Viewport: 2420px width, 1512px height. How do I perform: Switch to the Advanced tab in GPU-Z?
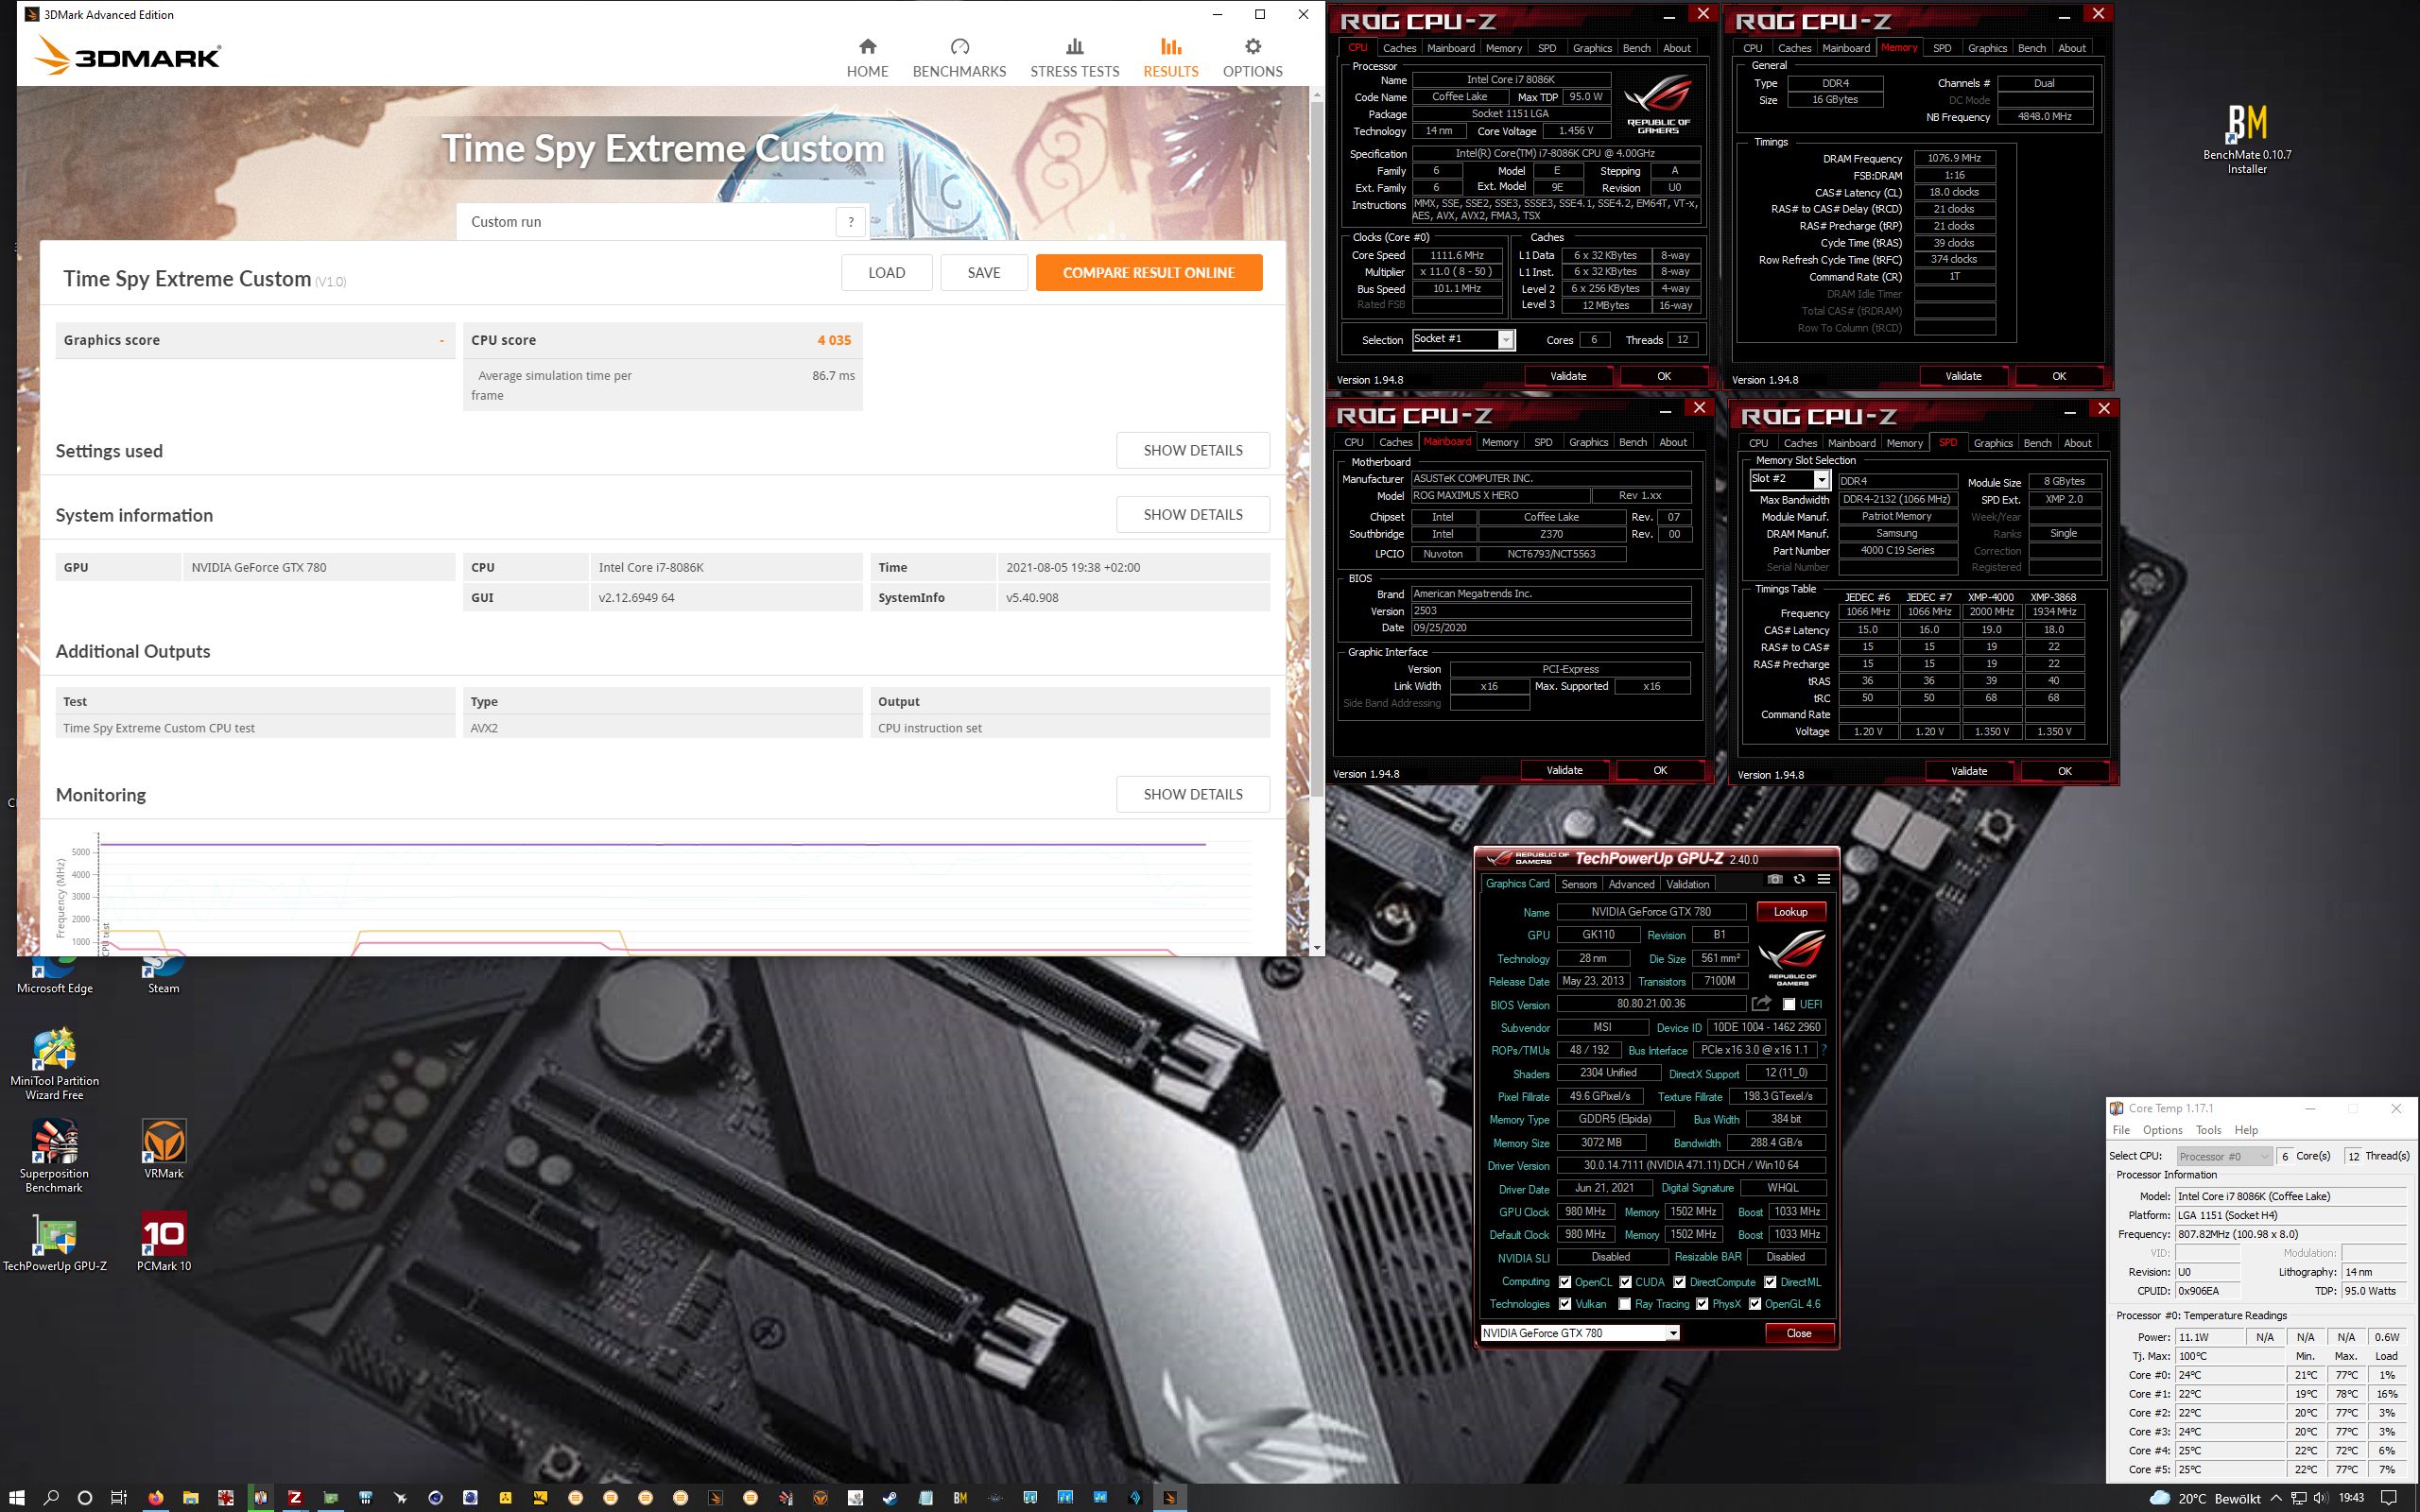[x=1631, y=884]
